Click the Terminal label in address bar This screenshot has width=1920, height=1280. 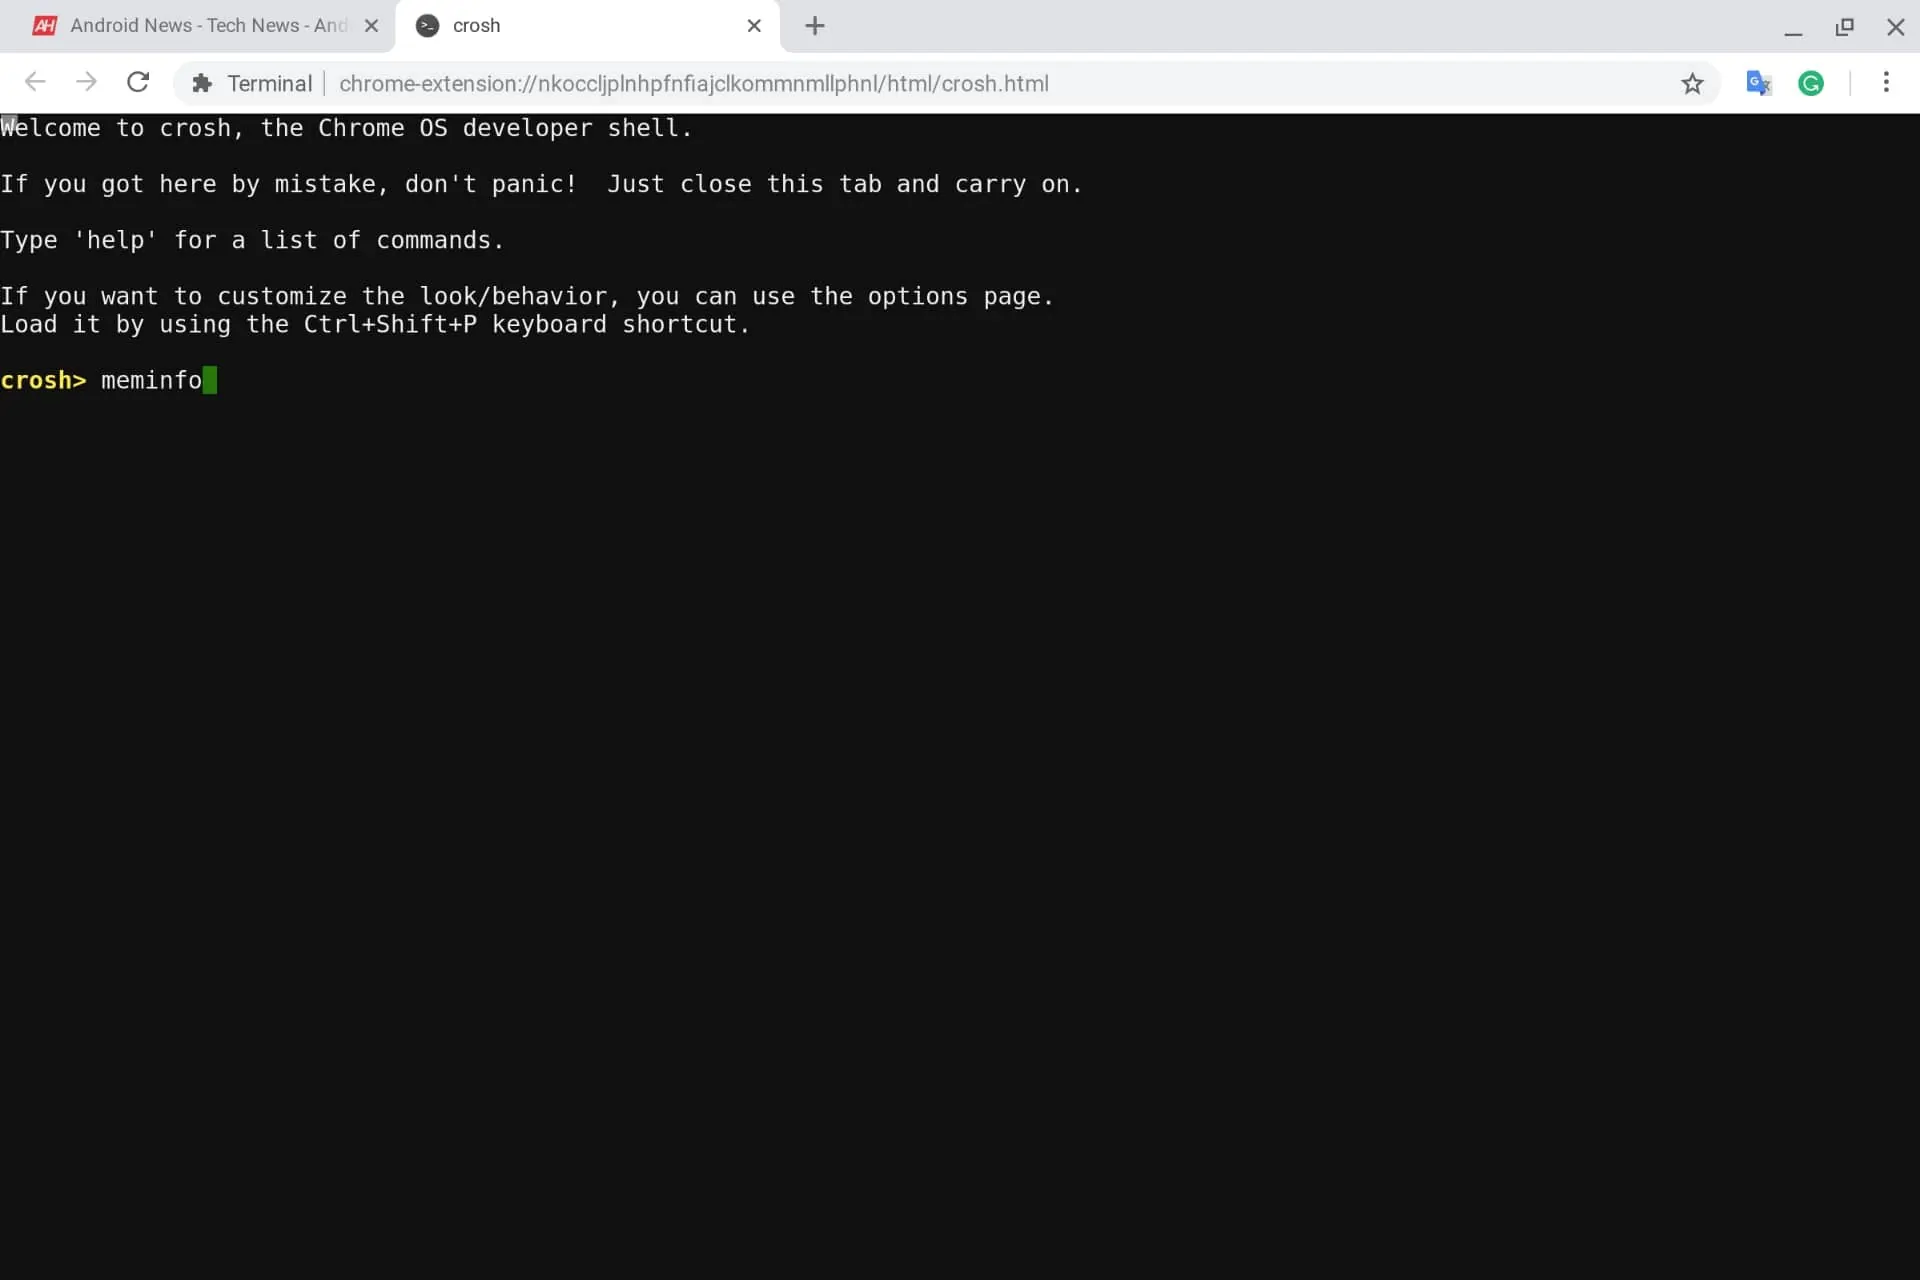(270, 83)
